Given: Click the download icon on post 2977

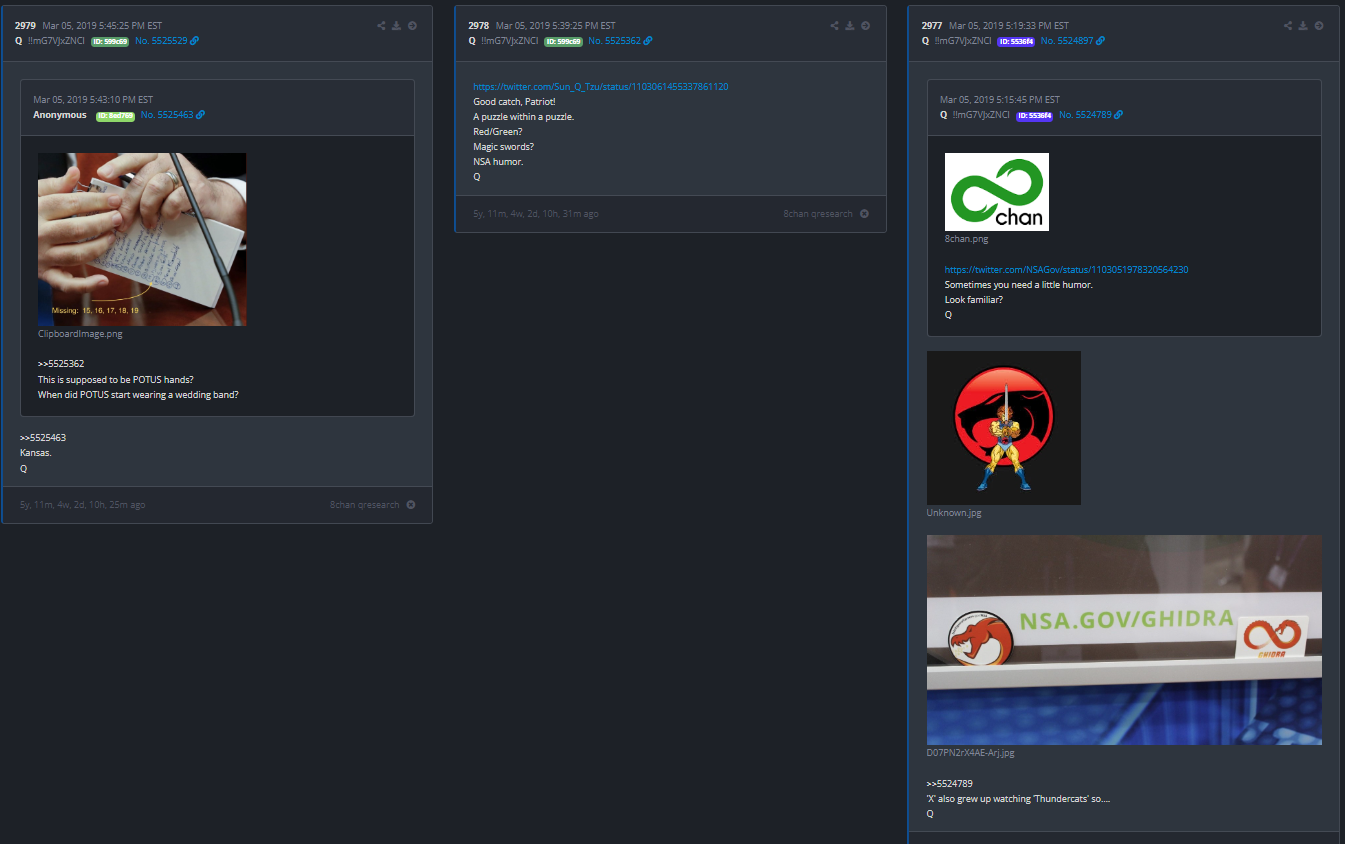Looking at the screenshot, I should (1303, 26).
